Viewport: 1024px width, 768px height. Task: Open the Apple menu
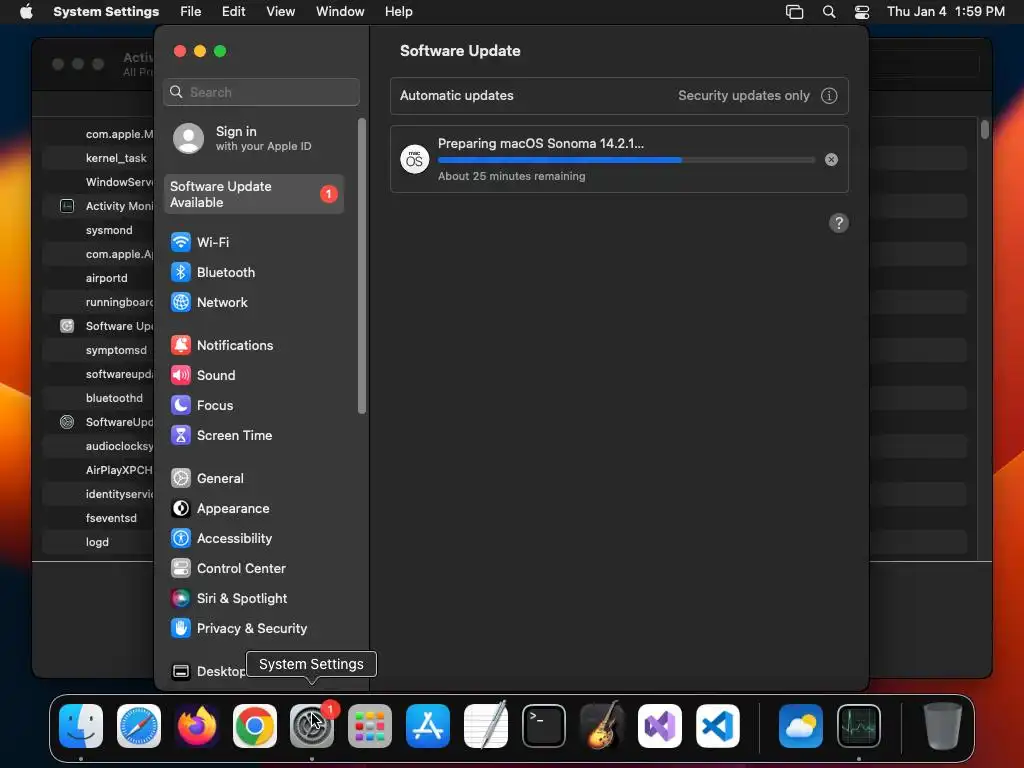coord(26,12)
